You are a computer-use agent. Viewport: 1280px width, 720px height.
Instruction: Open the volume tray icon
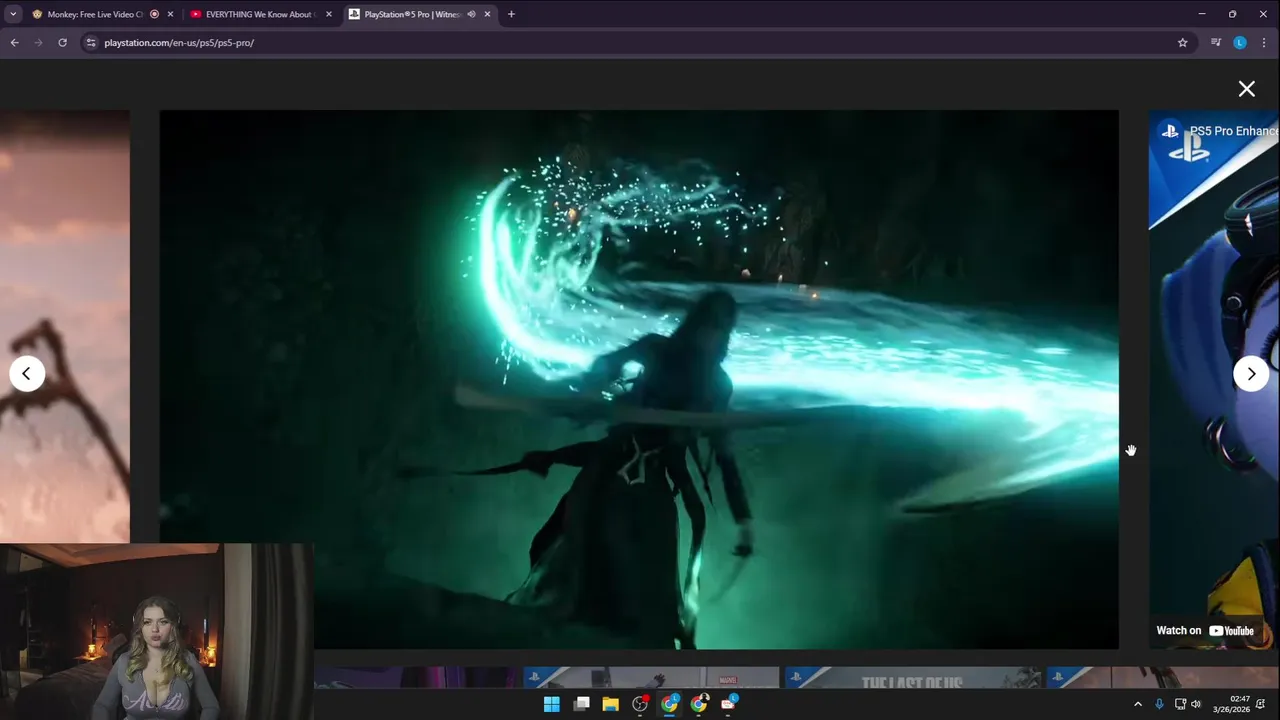1196,704
